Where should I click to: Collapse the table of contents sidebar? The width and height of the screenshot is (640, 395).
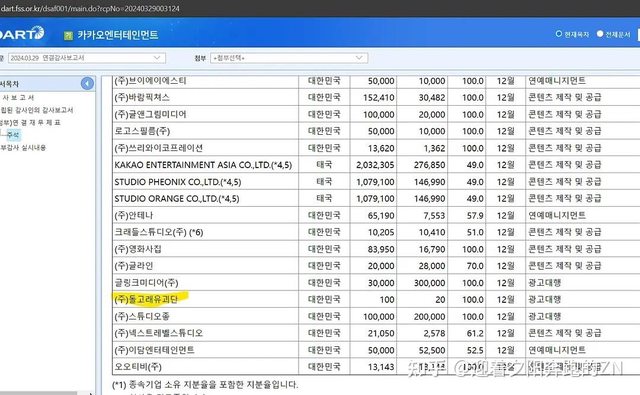[x=87, y=84]
